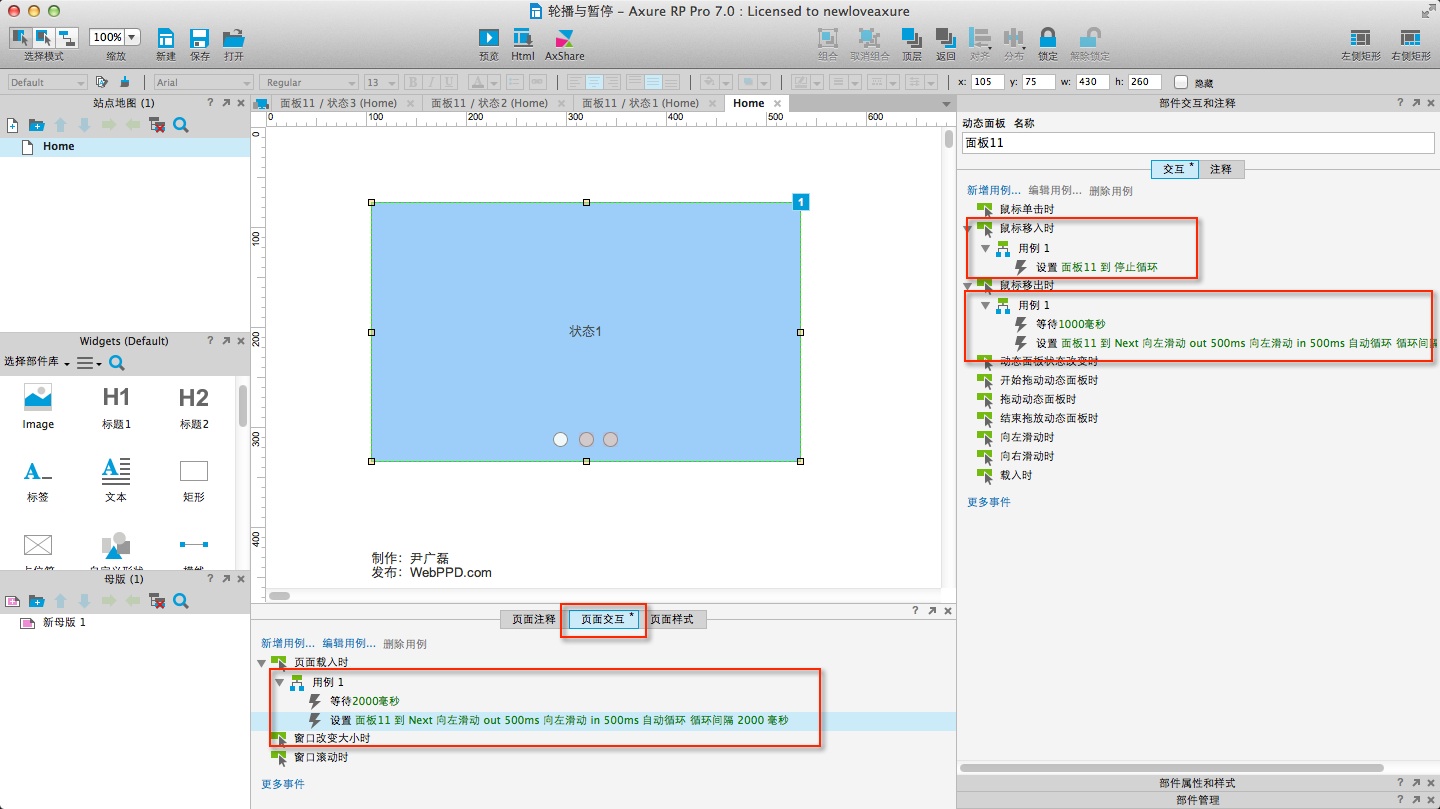Image resolution: width=1440 pixels, height=809 pixels.
Task: Click the 保存 (Save) icon
Action: click(x=199, y=38)
